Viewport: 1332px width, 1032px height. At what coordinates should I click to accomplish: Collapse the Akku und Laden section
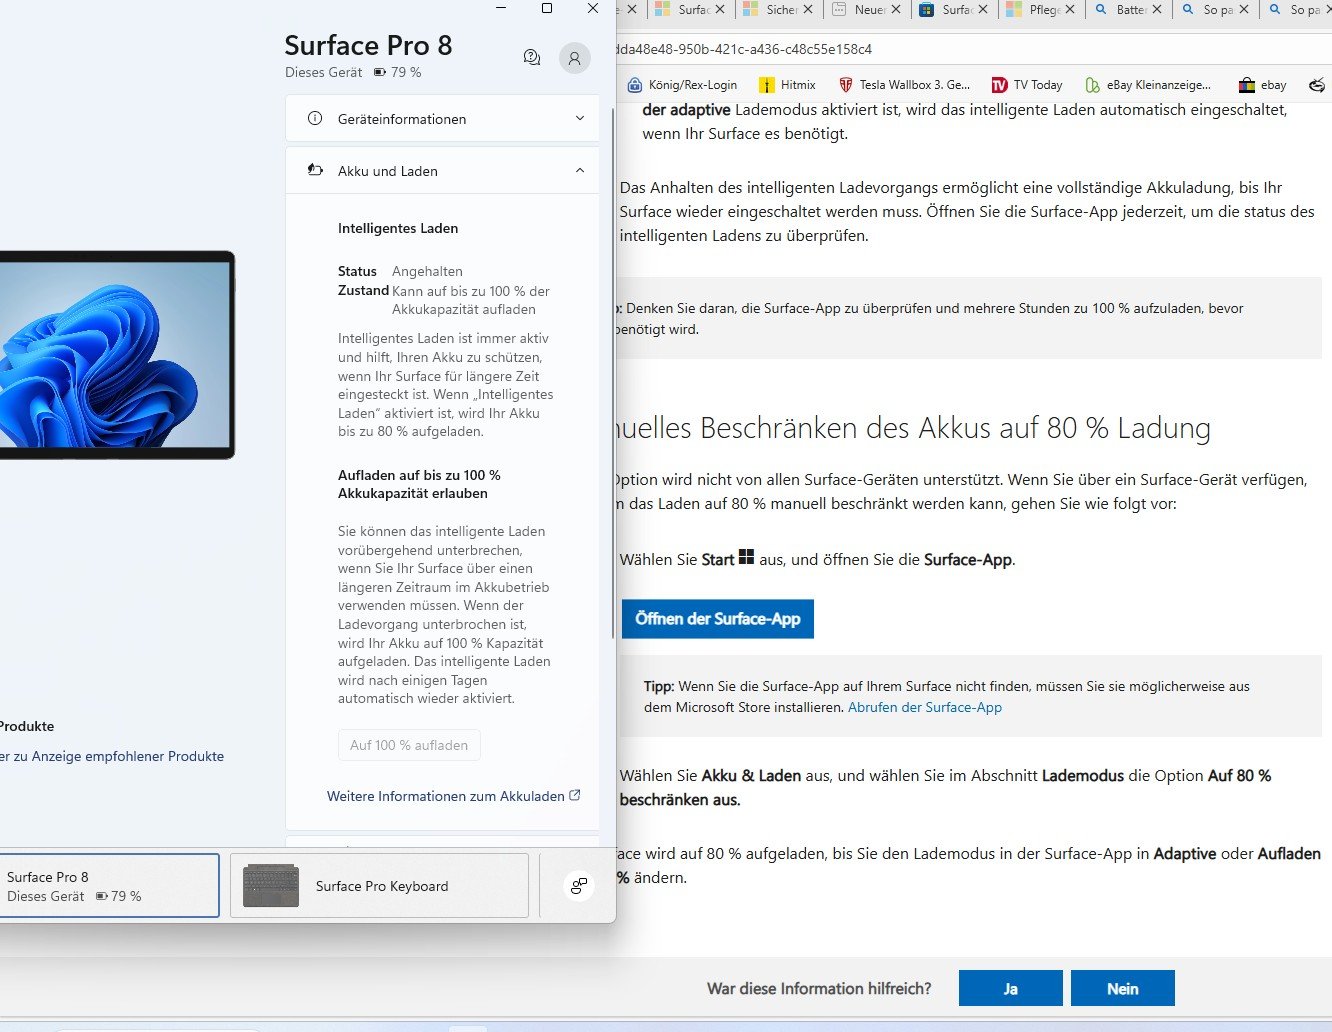(442, 170)
